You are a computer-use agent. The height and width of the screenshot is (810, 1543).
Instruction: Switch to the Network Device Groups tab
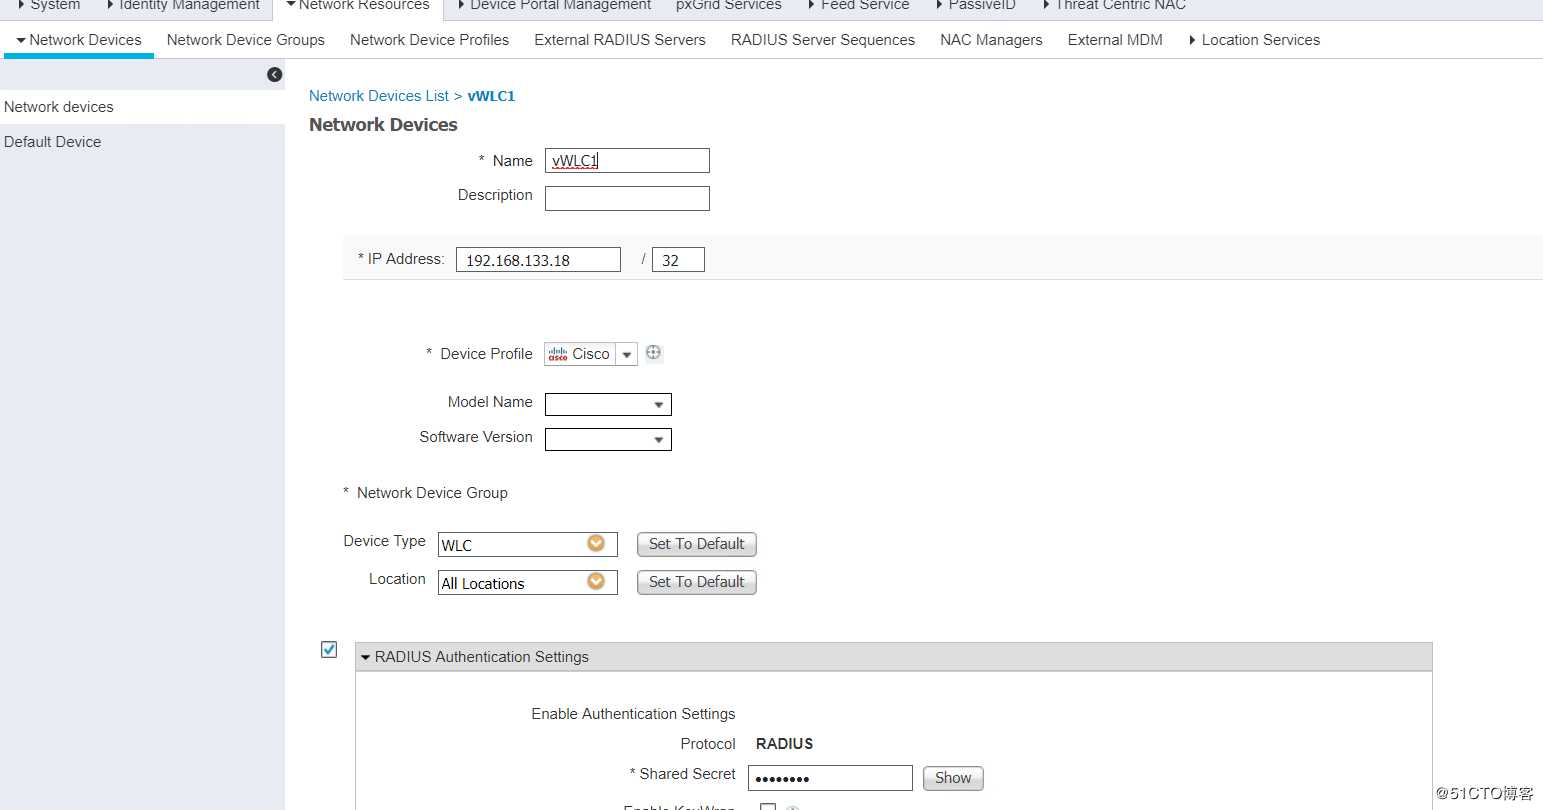tap(246, 40)
